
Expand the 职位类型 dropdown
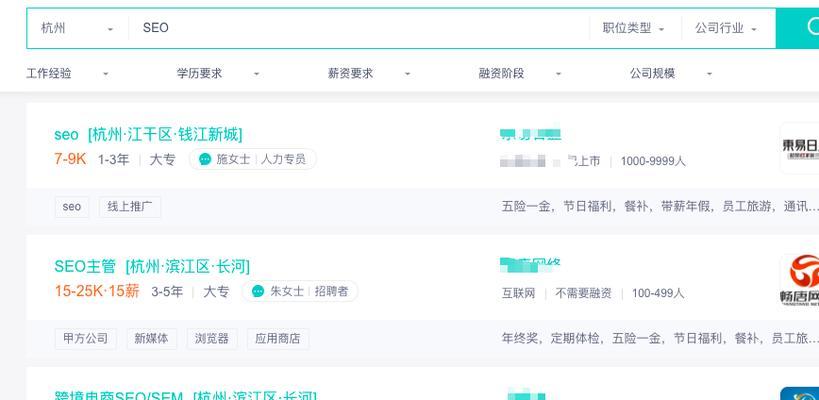pos(634,28)
